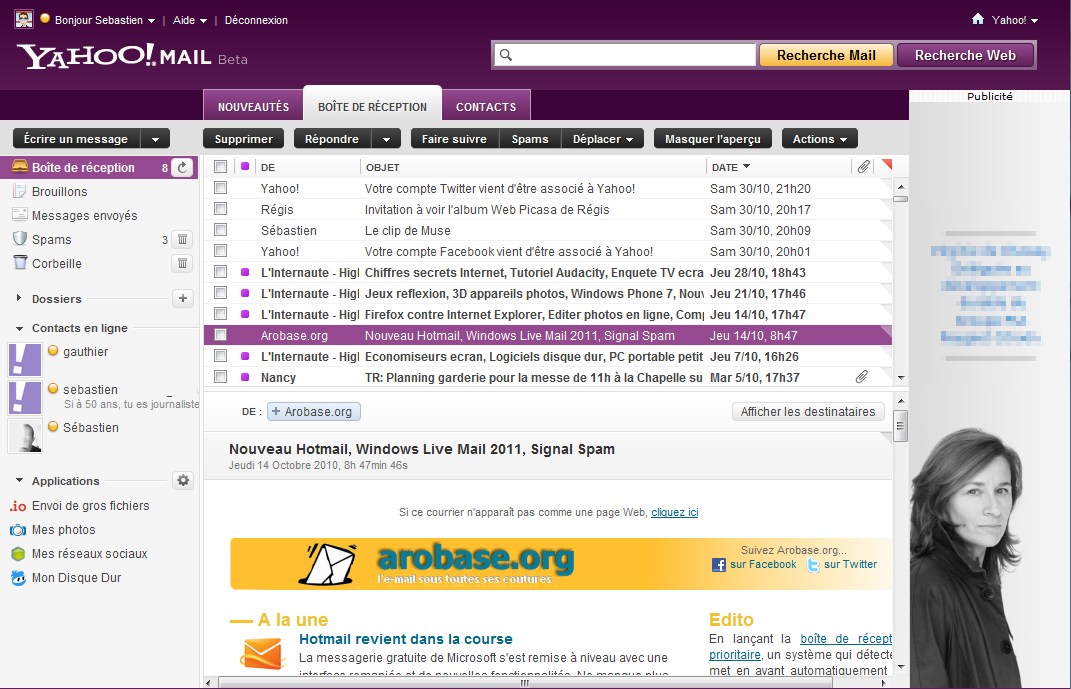Click the Spams shield icon
The width and height of the screenshot is (1071, 689).
click(20, 238)
